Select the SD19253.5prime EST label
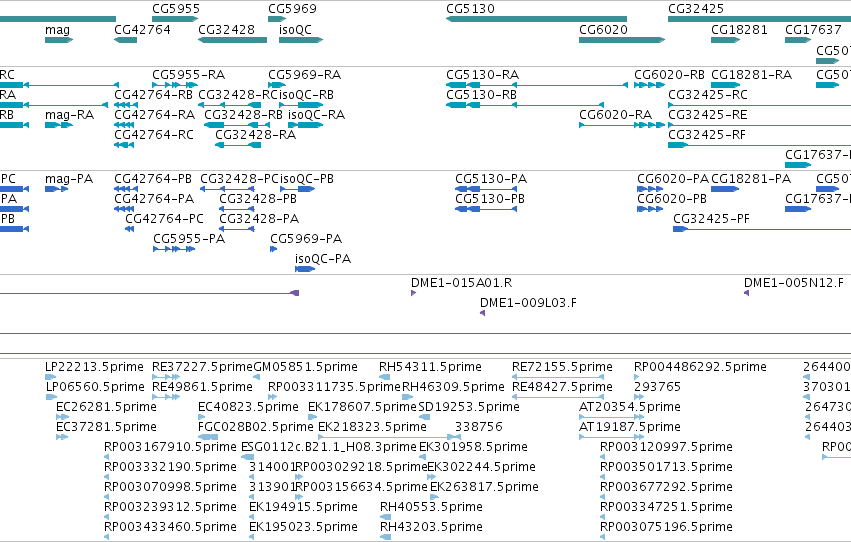The height and width of the screenshot is (542, 851). coord(469,407)
